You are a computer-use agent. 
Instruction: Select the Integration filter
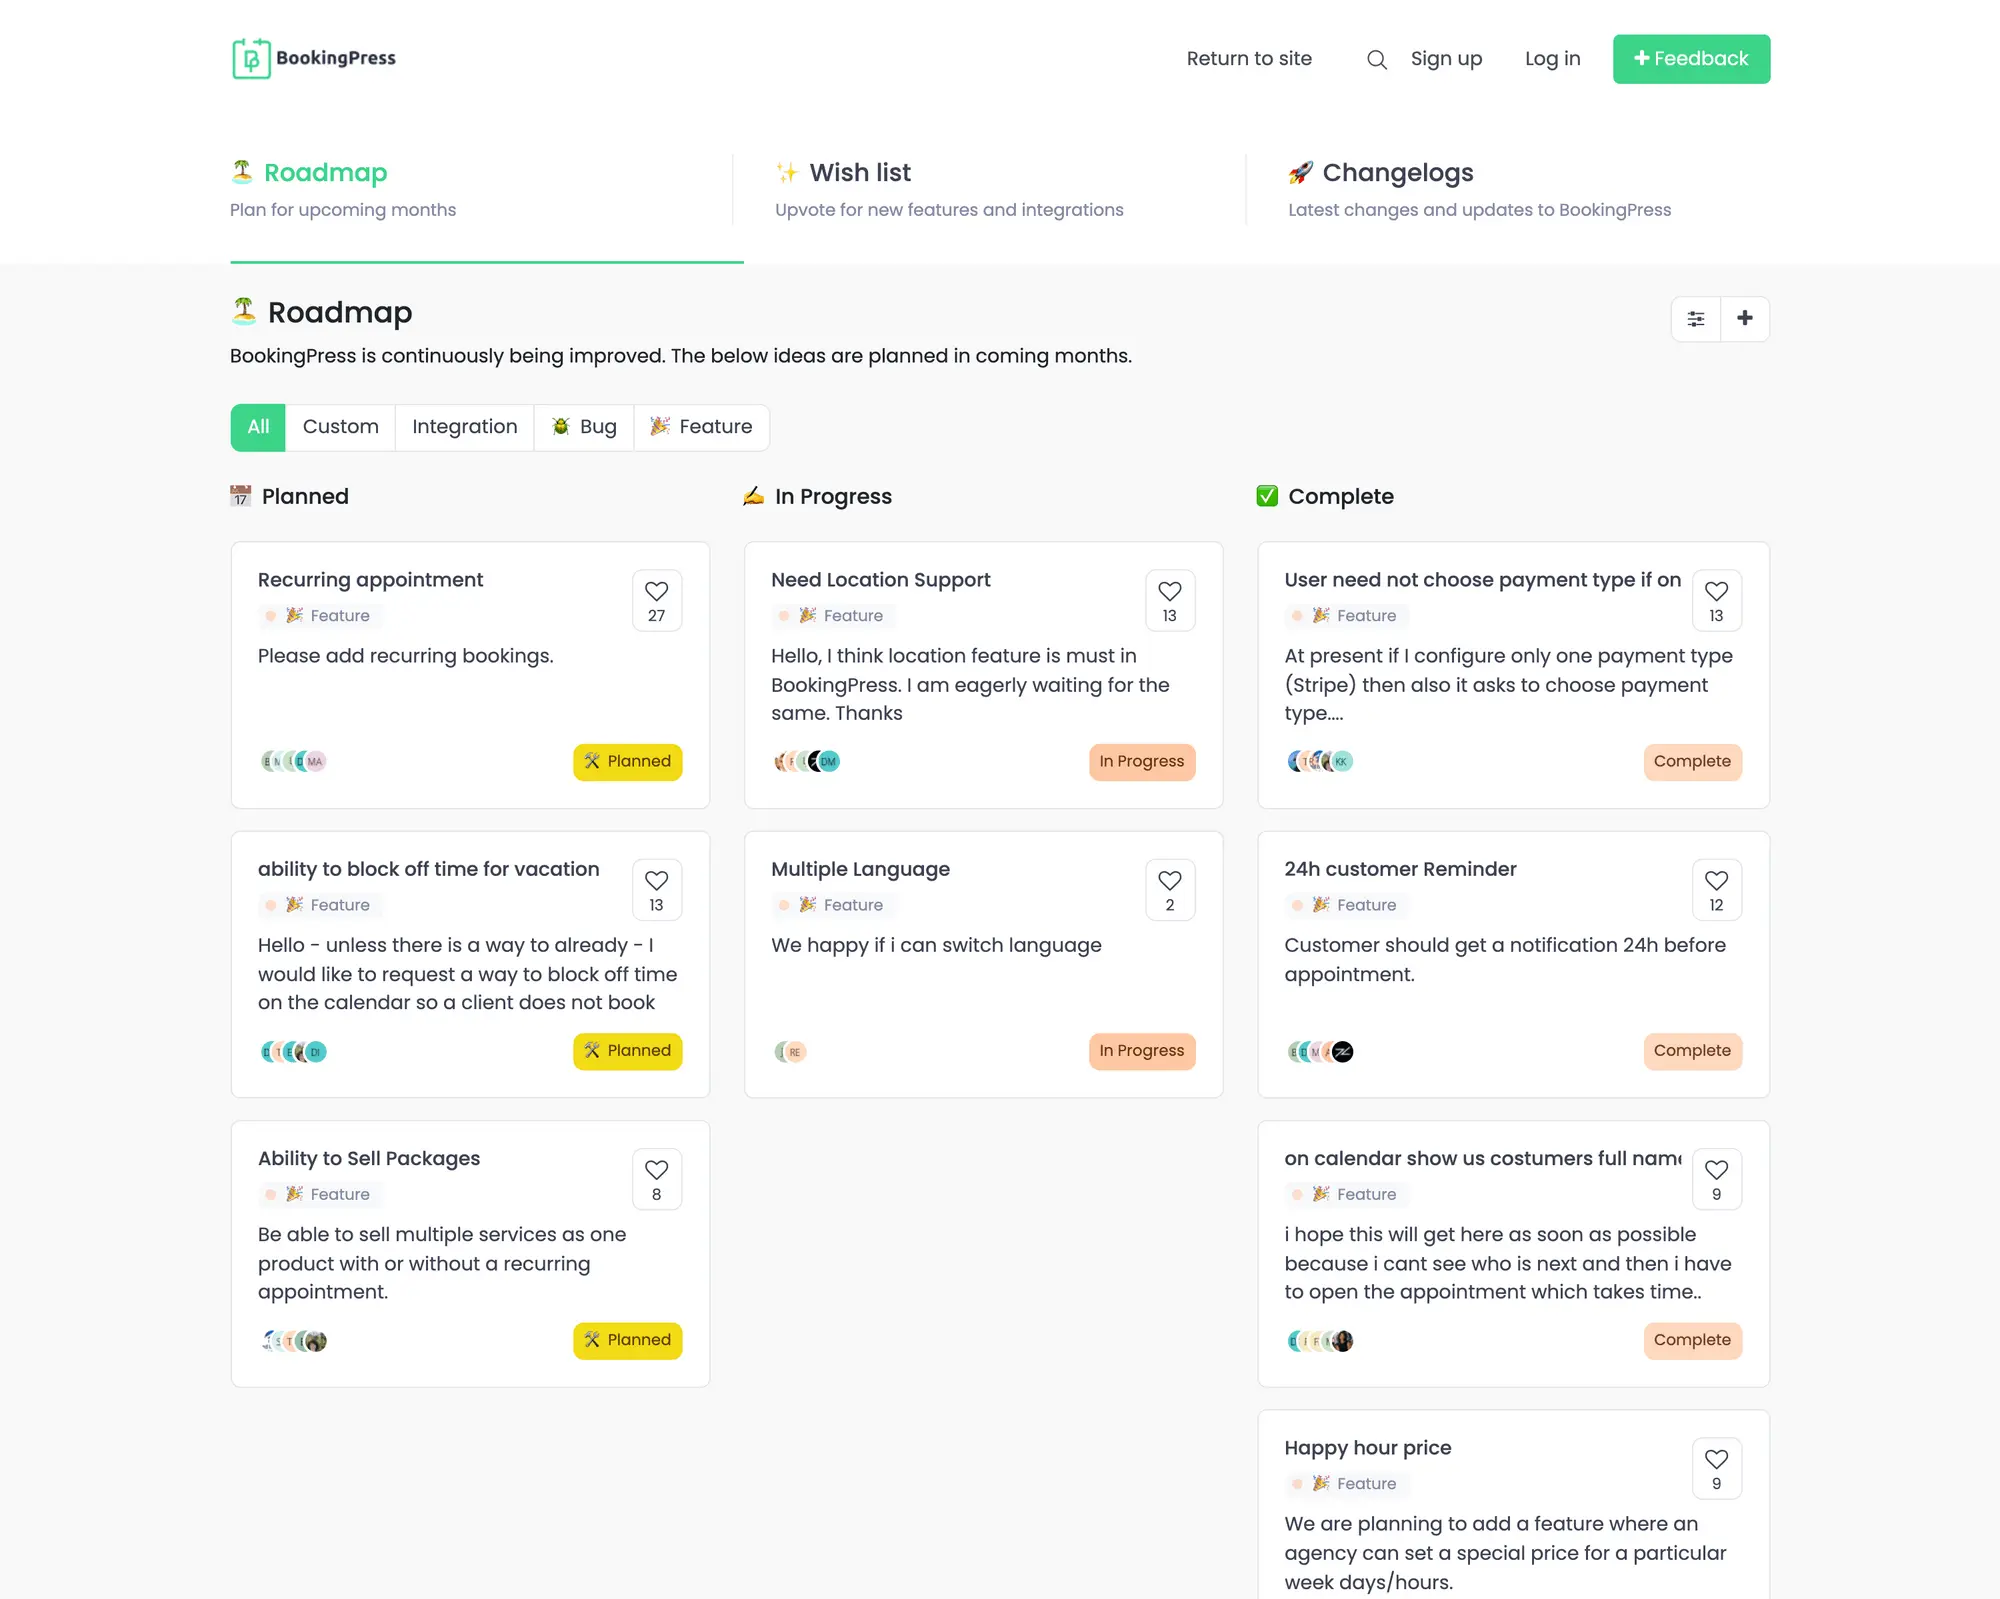(x=464, y=427)
